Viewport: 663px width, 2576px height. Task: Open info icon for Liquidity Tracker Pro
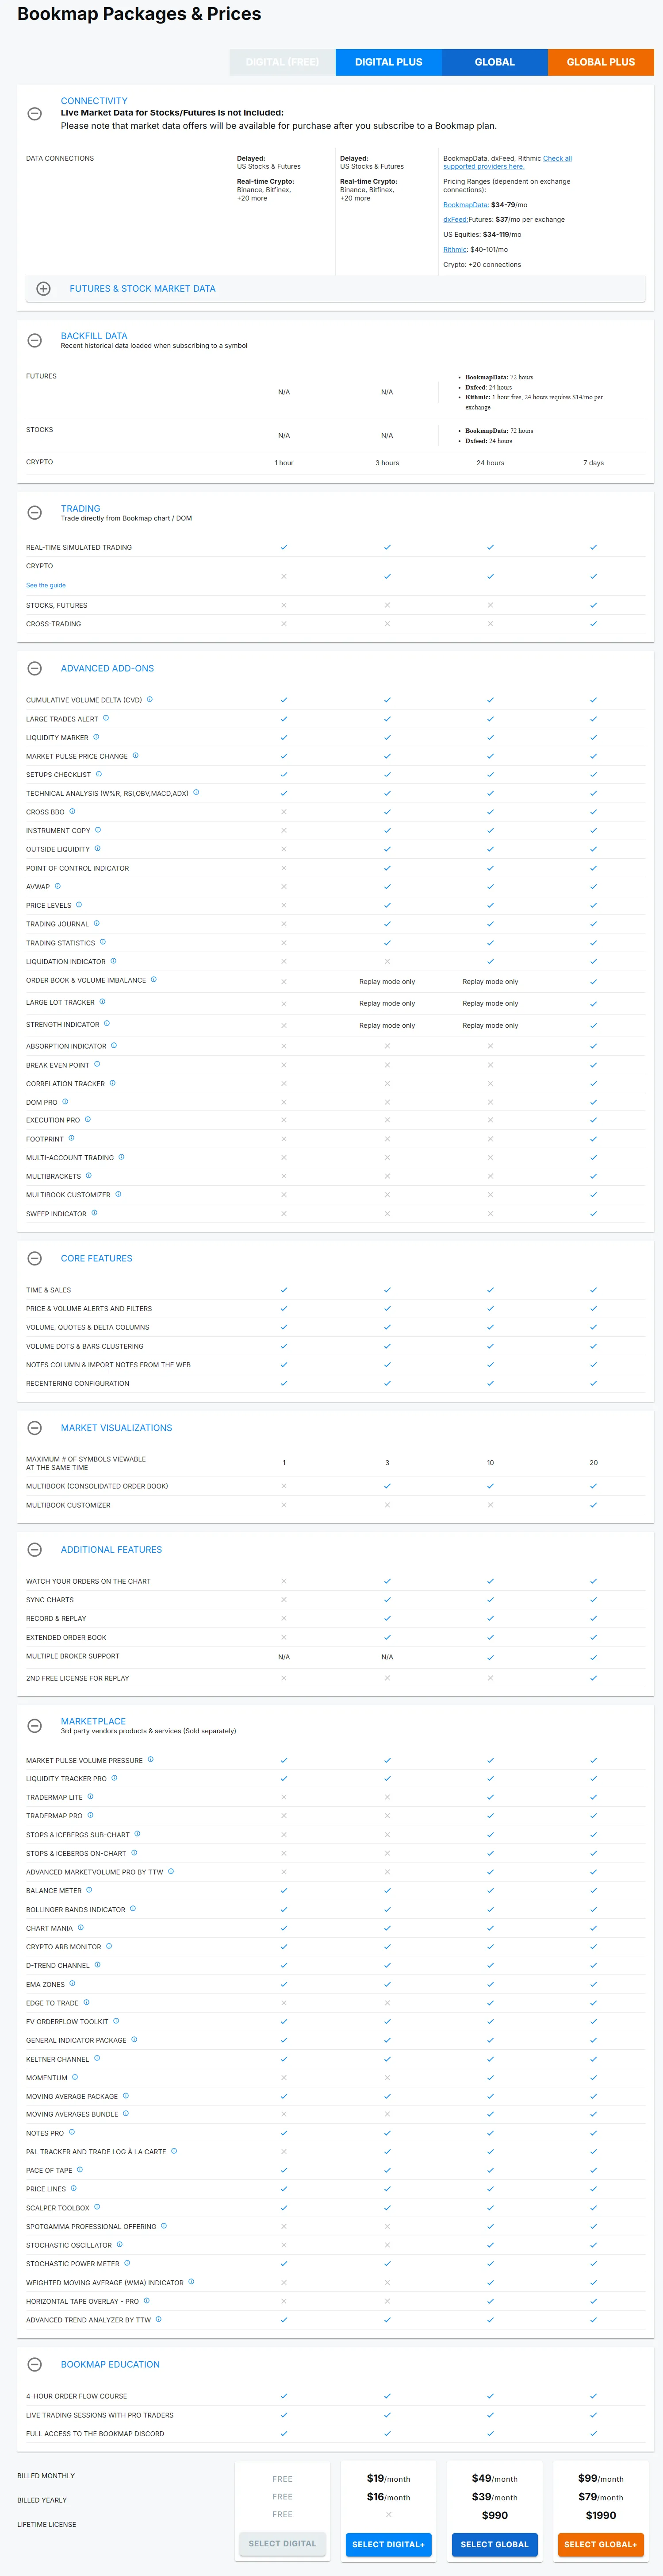tap(114, 1778)
